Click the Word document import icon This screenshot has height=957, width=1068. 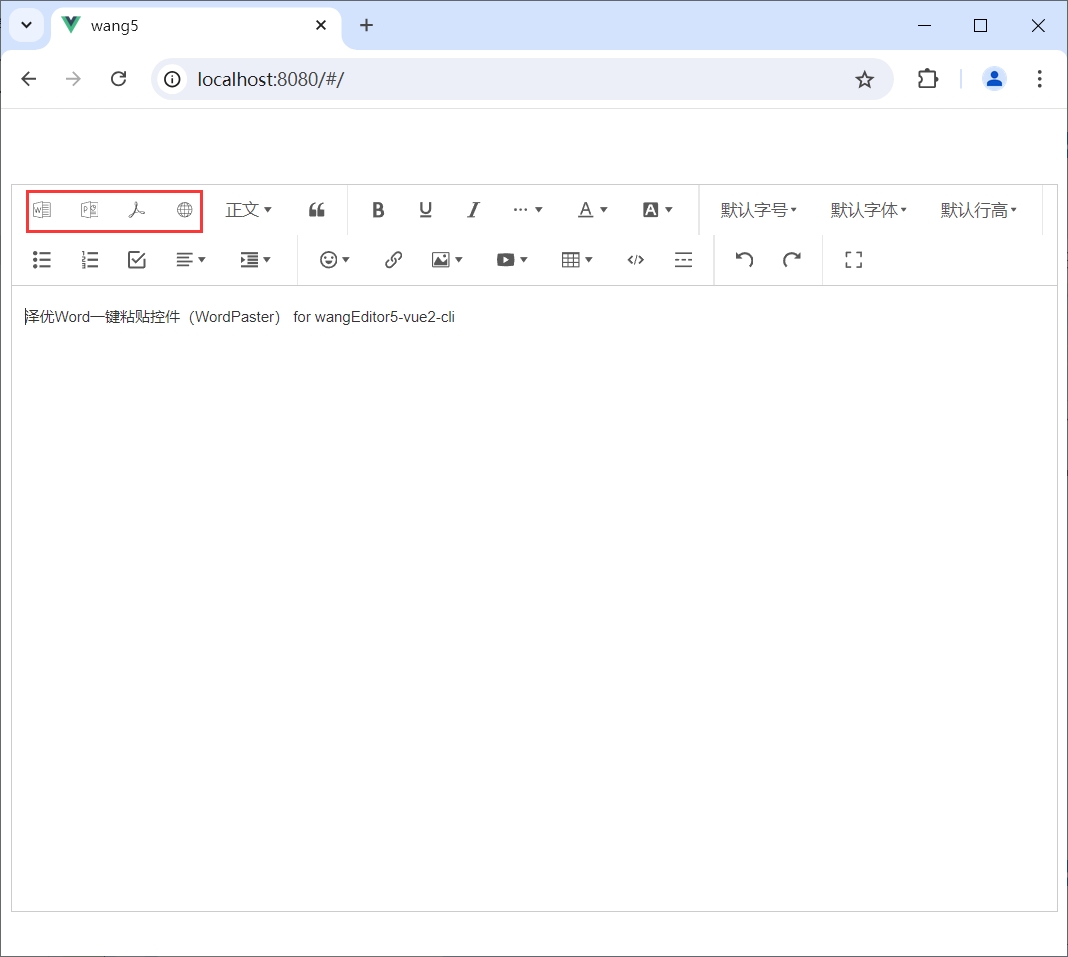coord(42,210)
